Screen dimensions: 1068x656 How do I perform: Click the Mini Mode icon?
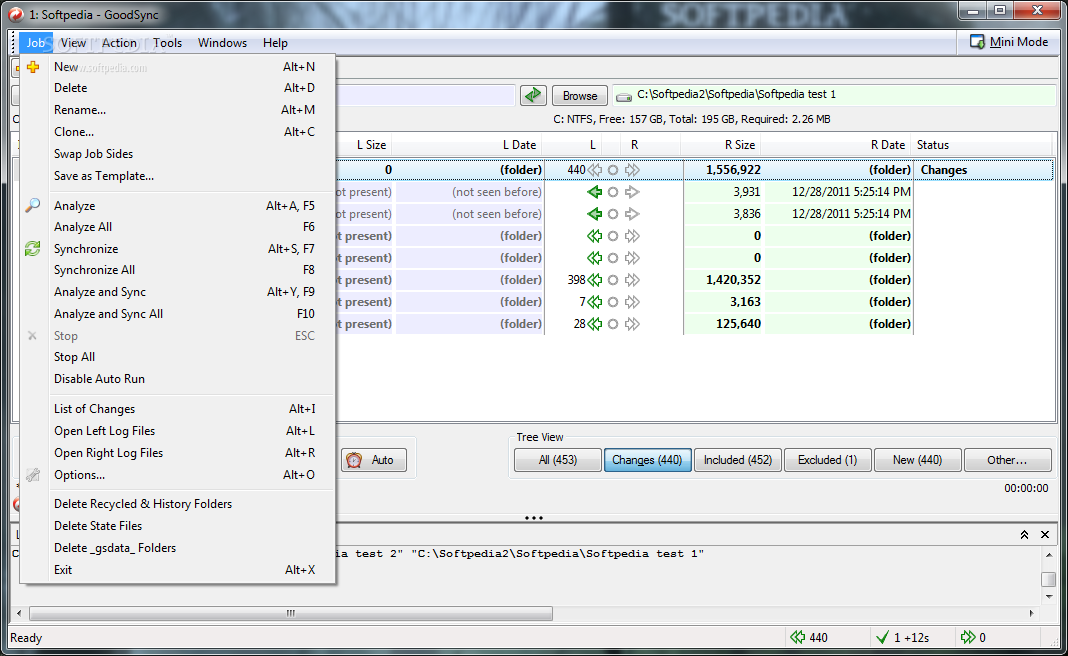977,42
